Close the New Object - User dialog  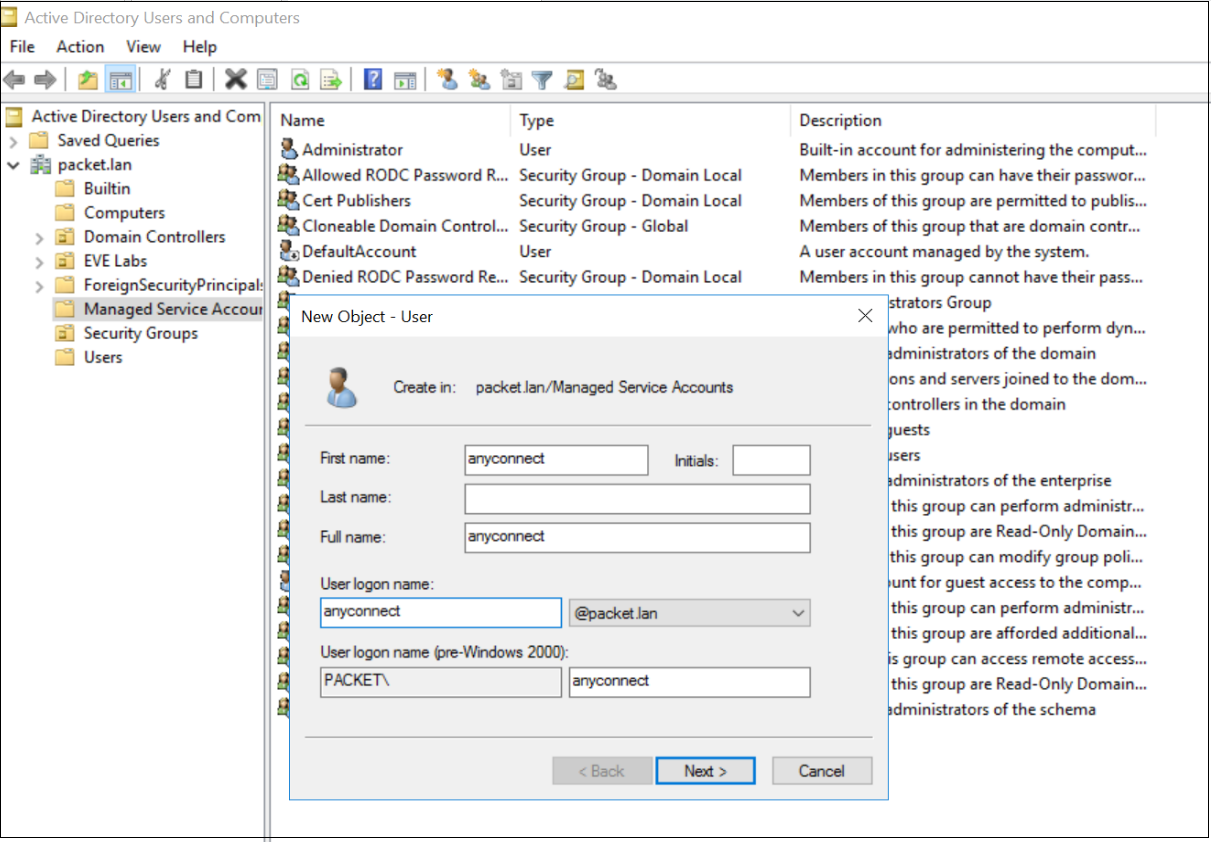click(x=866, y=316)
